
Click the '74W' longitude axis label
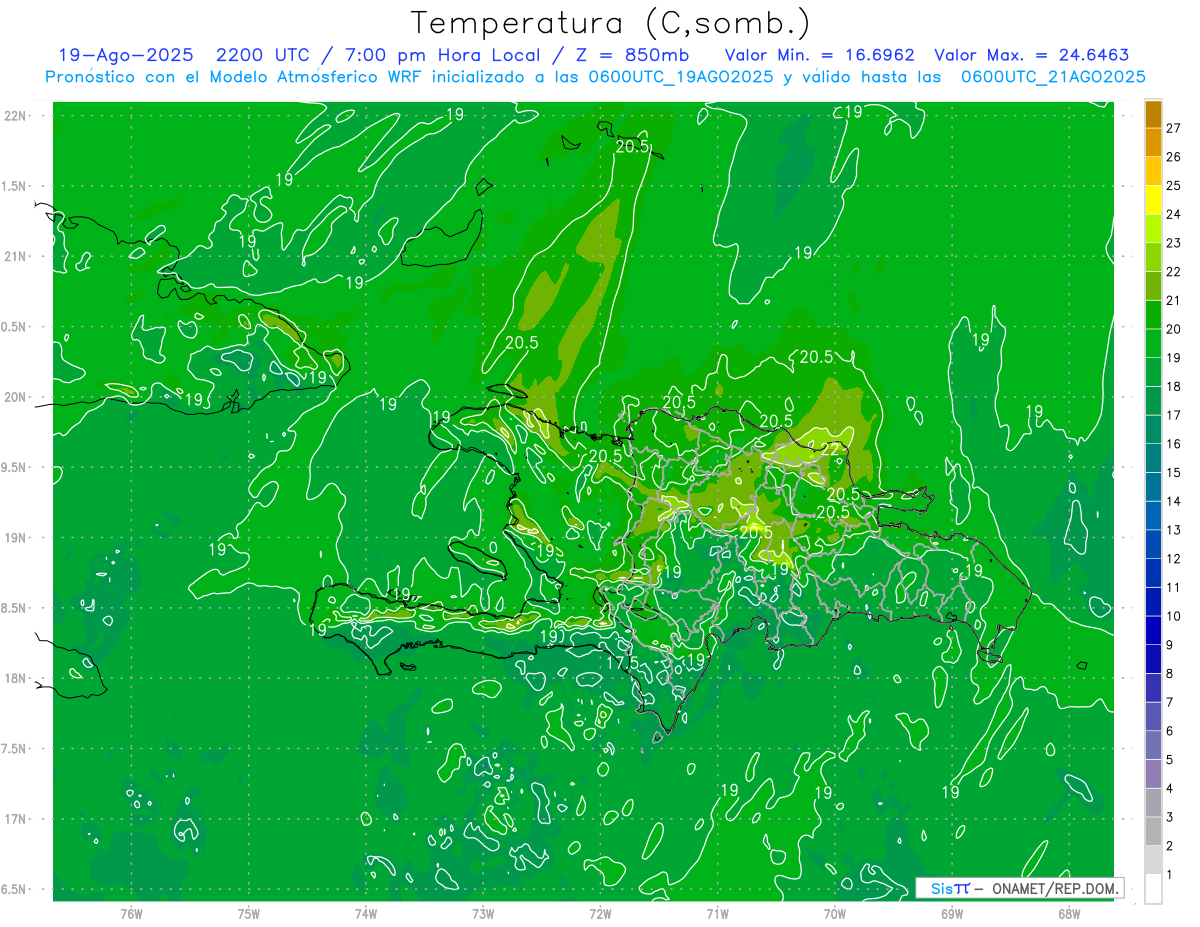pos(366,914)
